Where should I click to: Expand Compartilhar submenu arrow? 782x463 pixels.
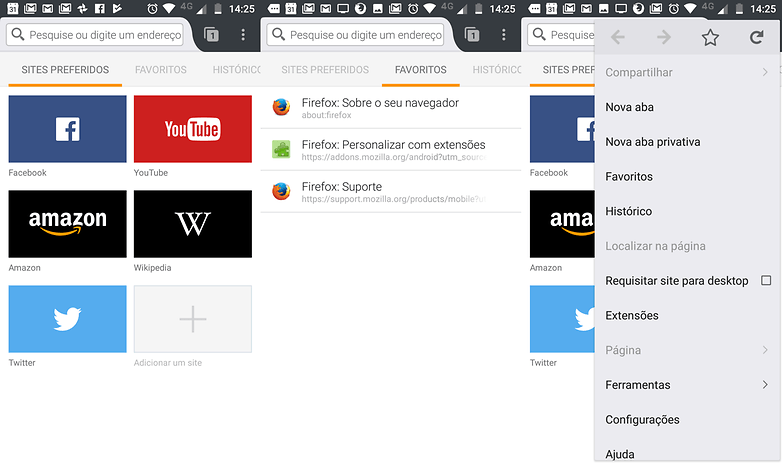pyautogui.click(x=765, y=72)
